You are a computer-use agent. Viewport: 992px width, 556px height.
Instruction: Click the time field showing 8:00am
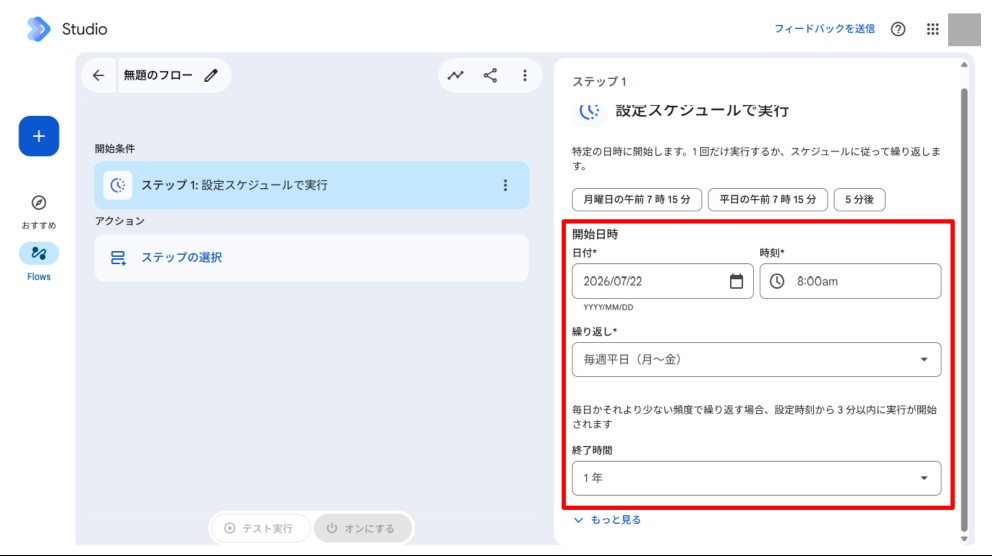coord(850,281)
